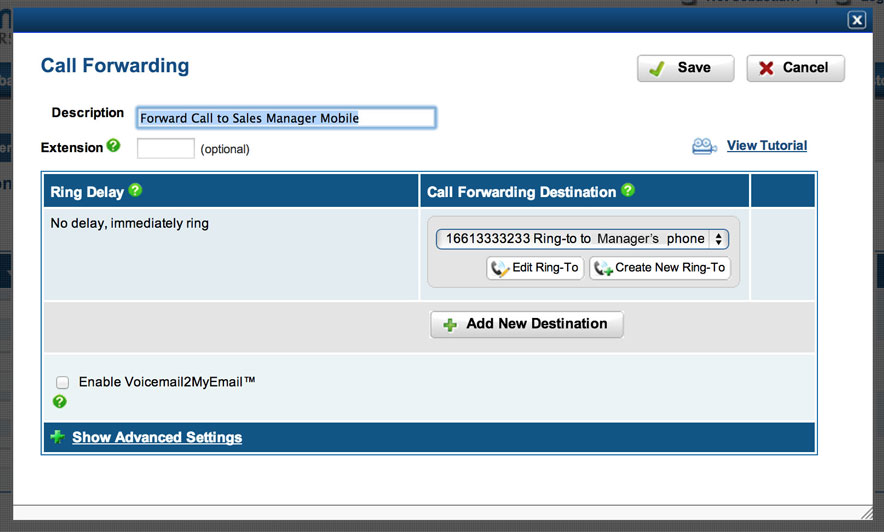Show Advanced Settings link
Viewport: 884px width, 532px height.
point(157,437)
